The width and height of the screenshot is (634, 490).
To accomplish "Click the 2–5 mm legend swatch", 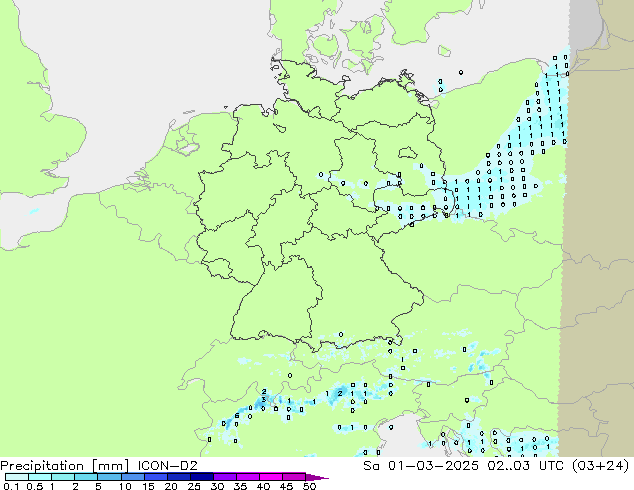I will tap(86, 477).
